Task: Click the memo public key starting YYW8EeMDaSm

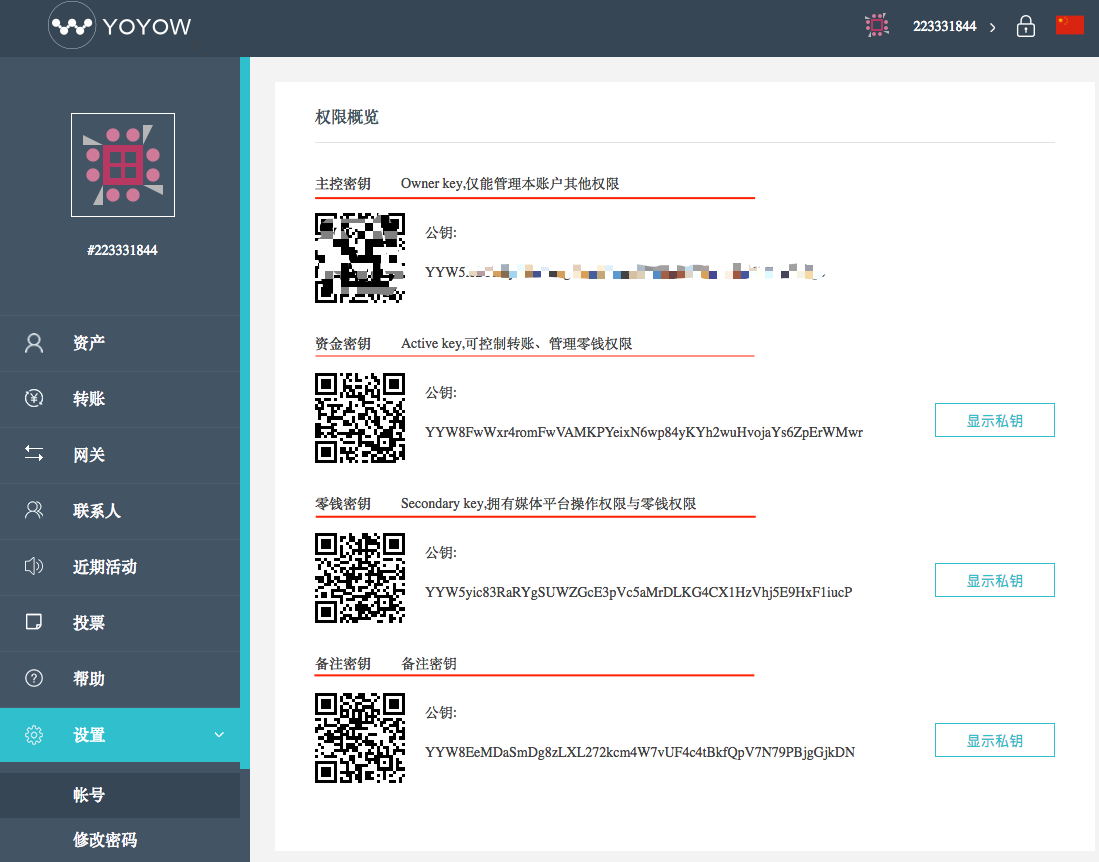Action: click(640, 752)
